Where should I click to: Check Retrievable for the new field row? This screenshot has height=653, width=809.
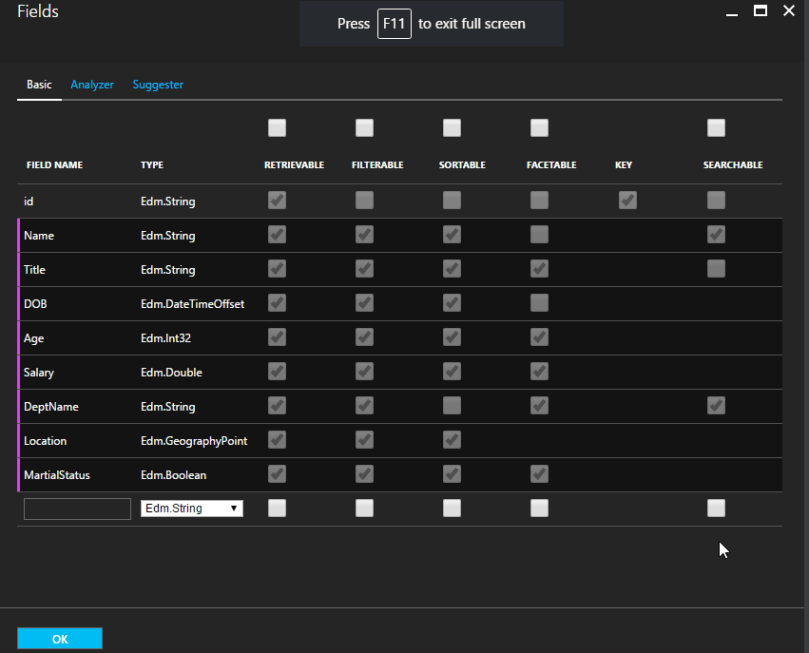click(277, 508)
